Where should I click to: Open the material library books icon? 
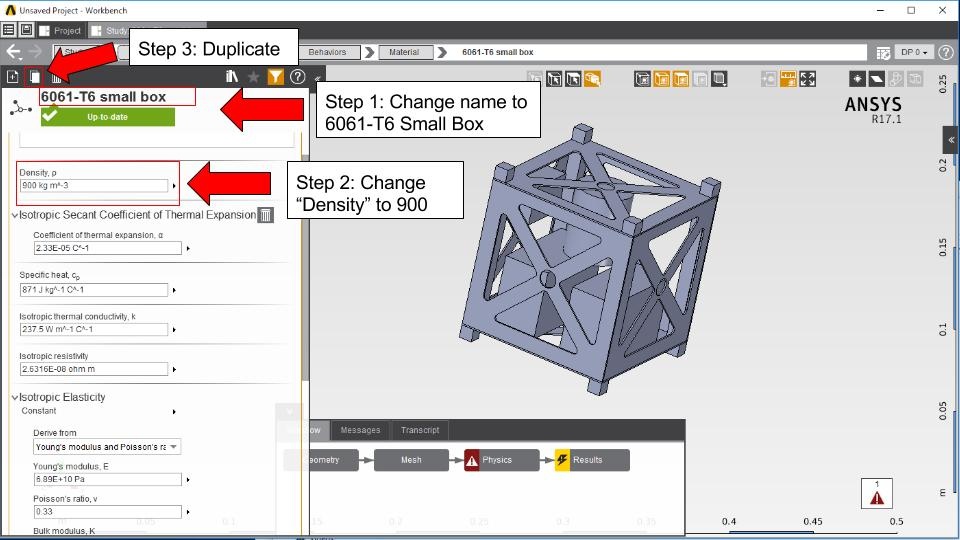pyautogui.click(x=231, y=77)
